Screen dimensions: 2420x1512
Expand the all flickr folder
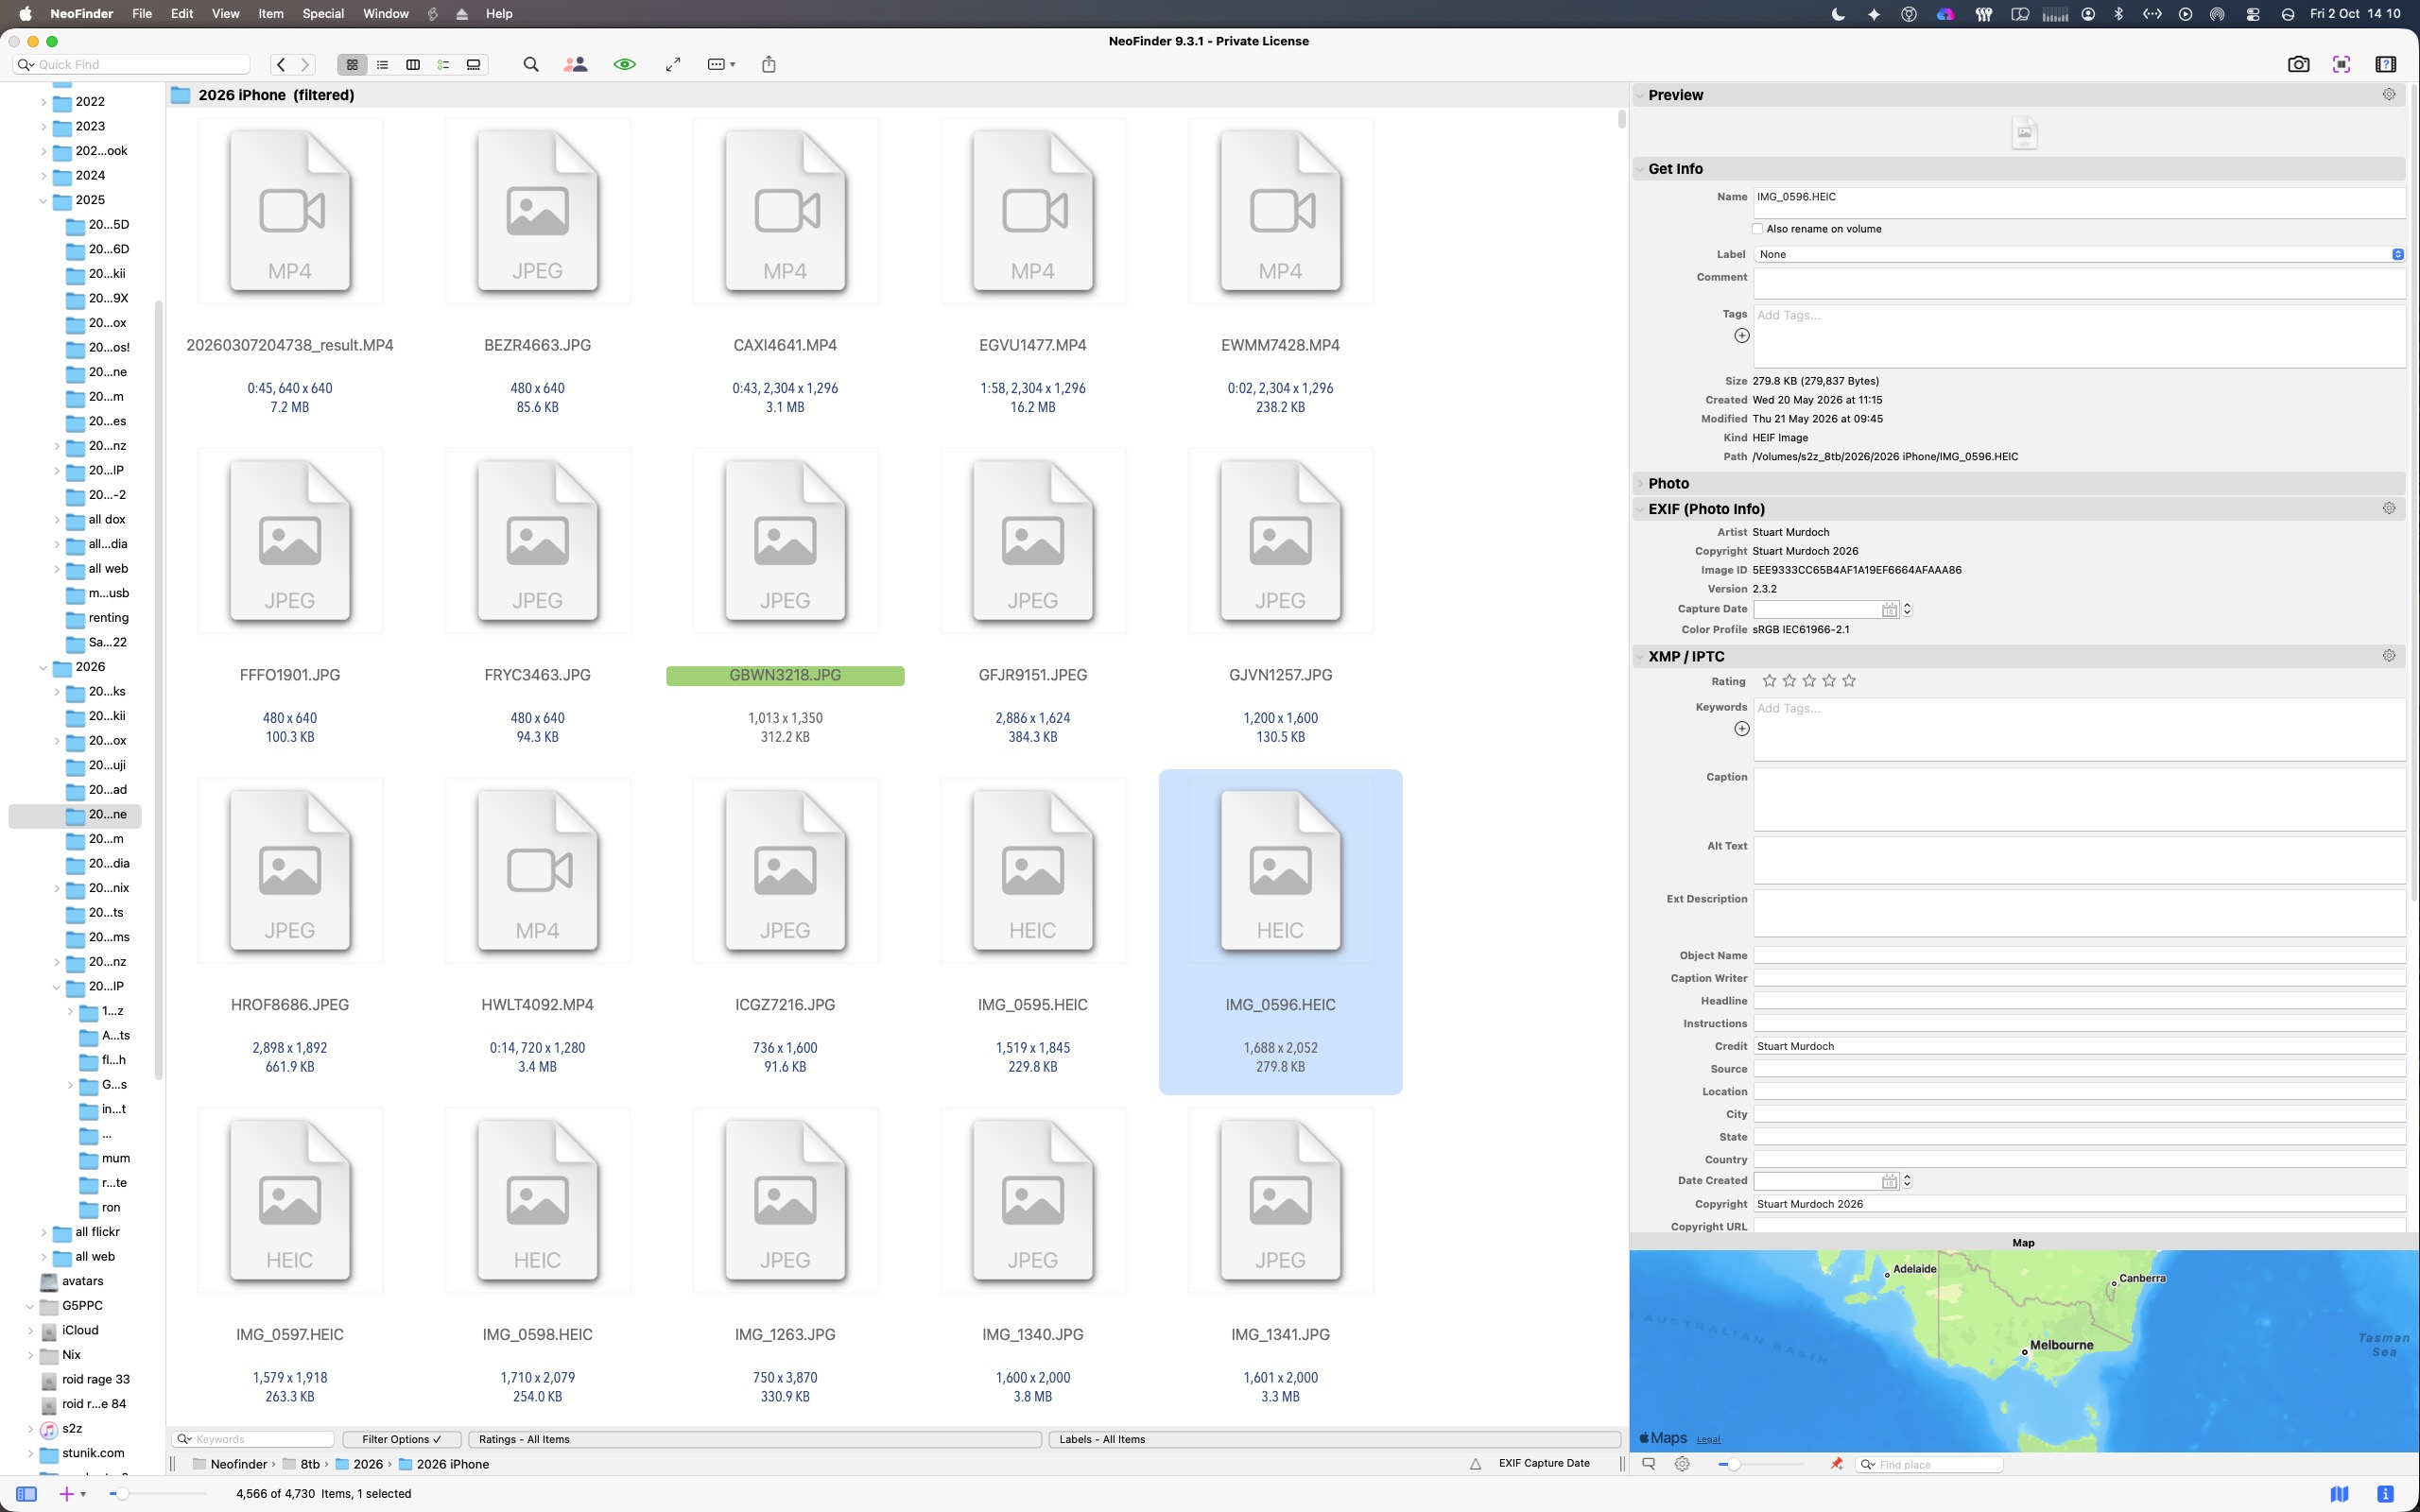coord(43,1232)
